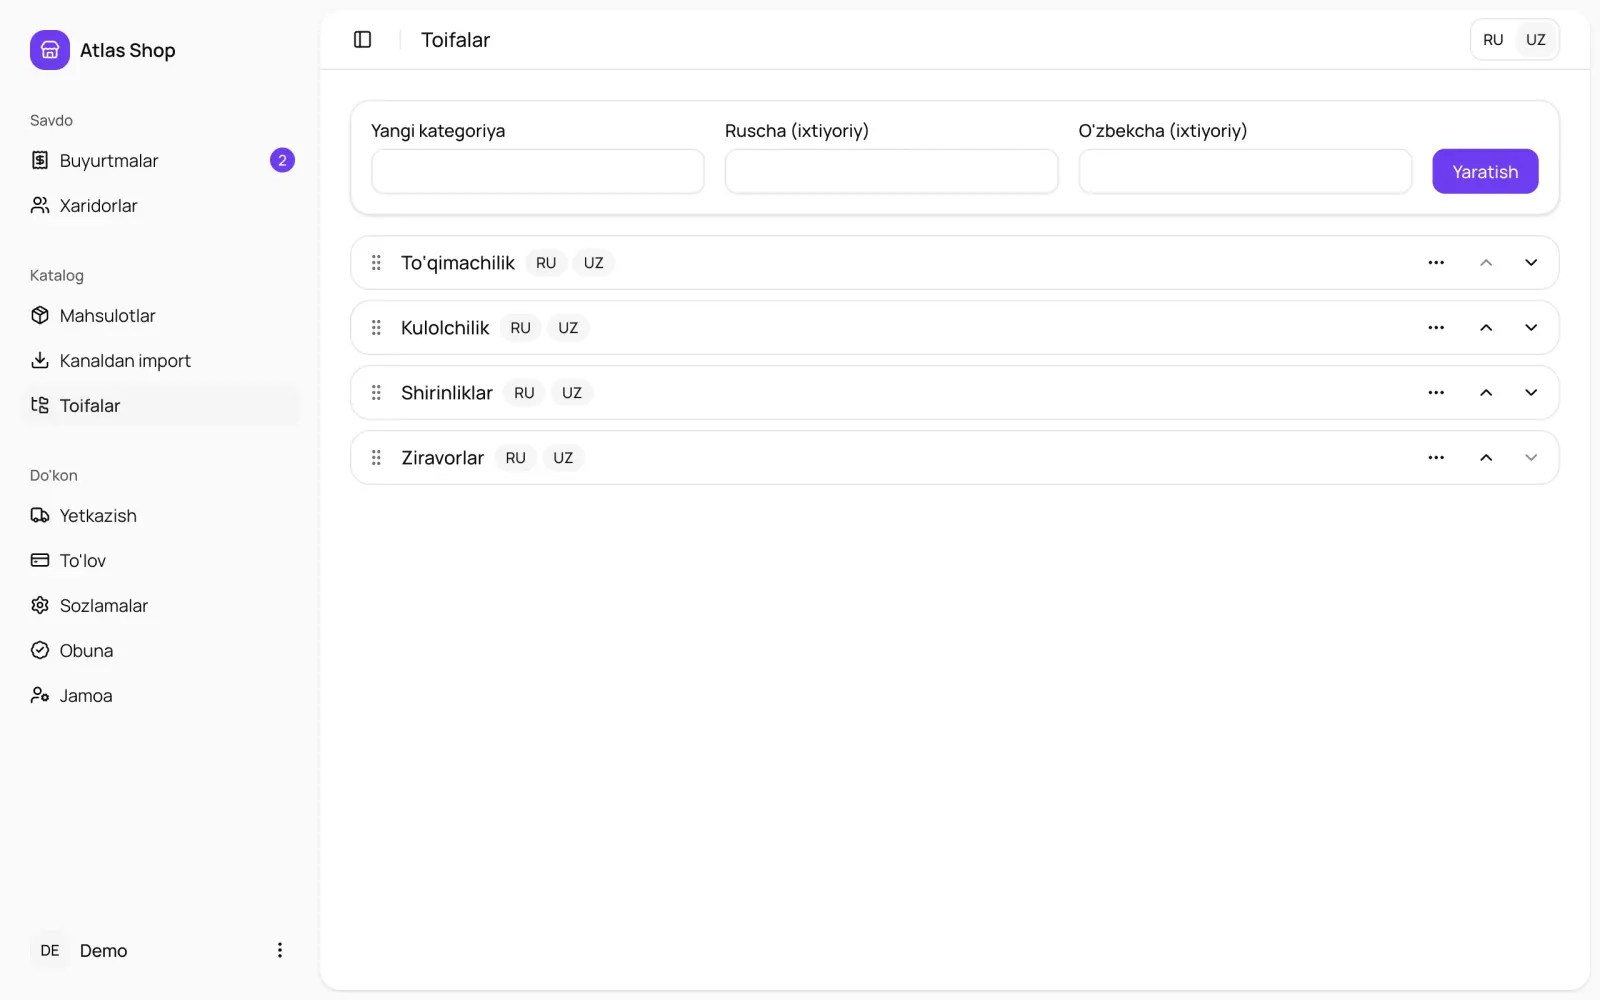
Task: Open Xaridorlar in the sidebar
Action: pyautogui.click(x=160, y=206)
